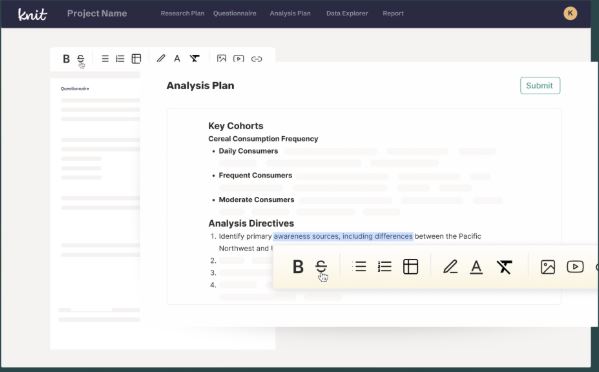
Task: Open the user avatar 'K' menu
Action: click(x=570, y=13)
